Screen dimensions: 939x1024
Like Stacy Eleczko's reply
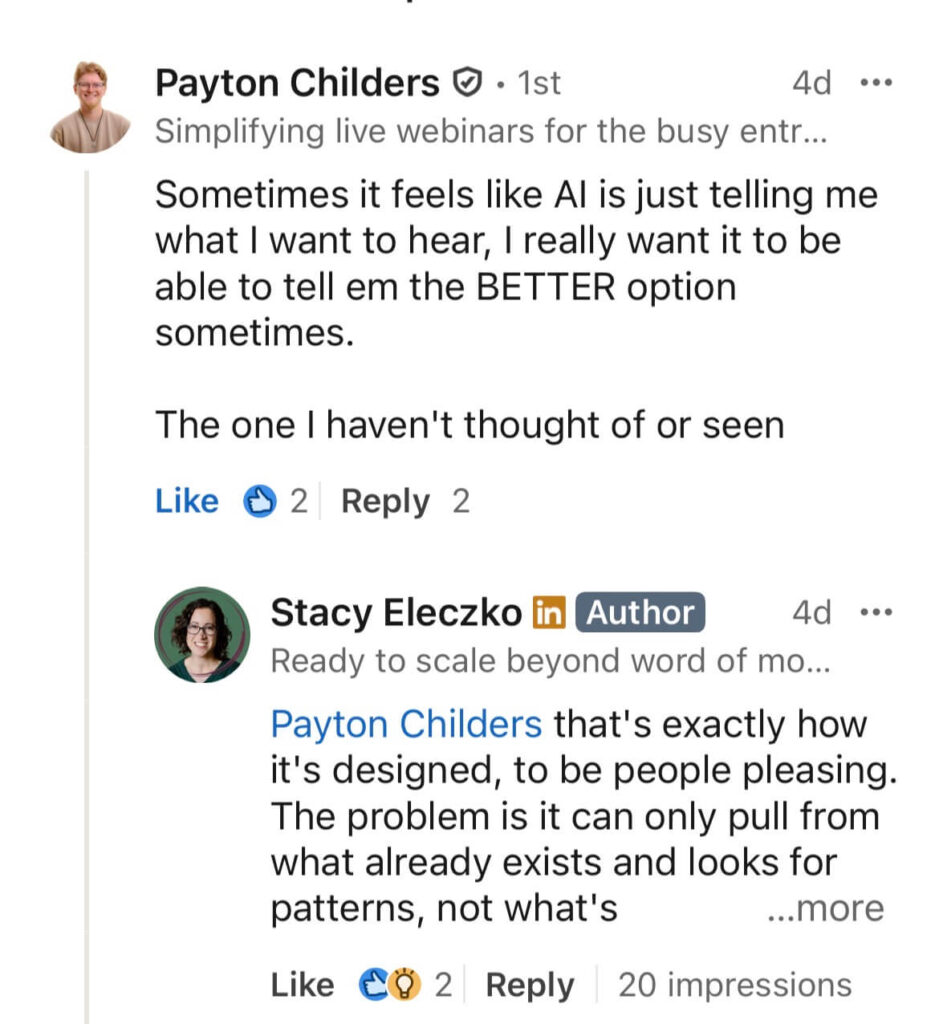[302, 985]
